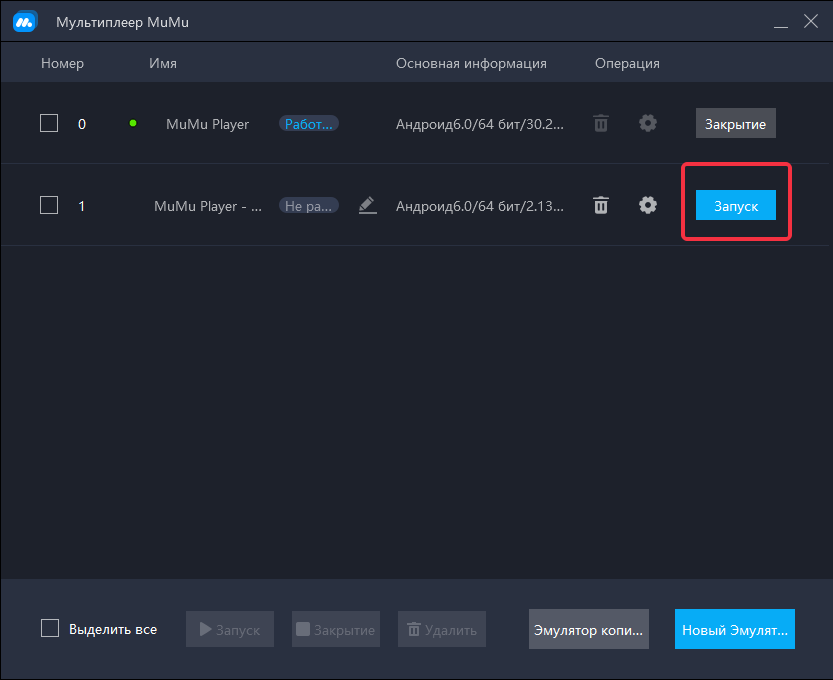
Task: Click the 'Операция' column header
Action: (x=627, y=63)
